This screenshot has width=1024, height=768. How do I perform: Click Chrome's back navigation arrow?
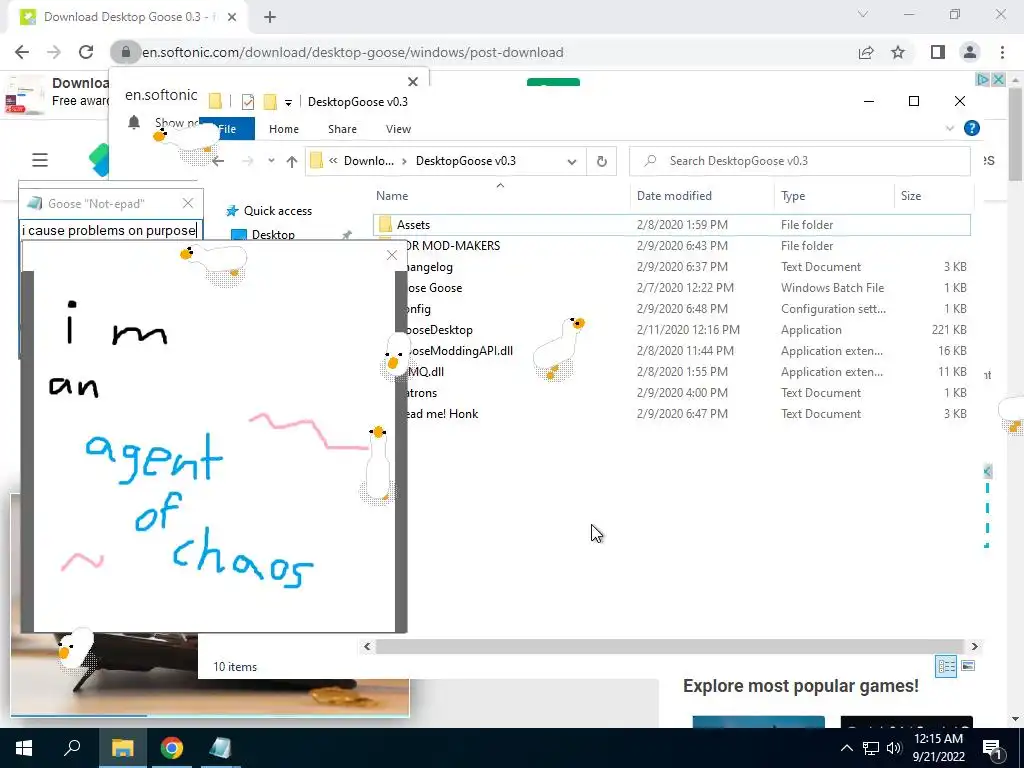22,52
